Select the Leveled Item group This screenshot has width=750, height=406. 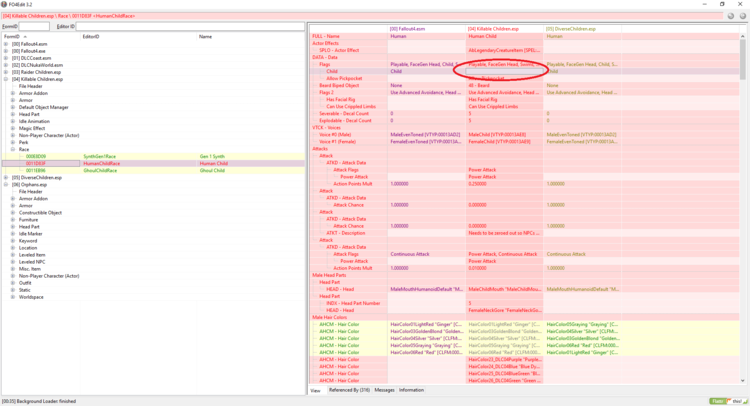click(x=32, y=255)
